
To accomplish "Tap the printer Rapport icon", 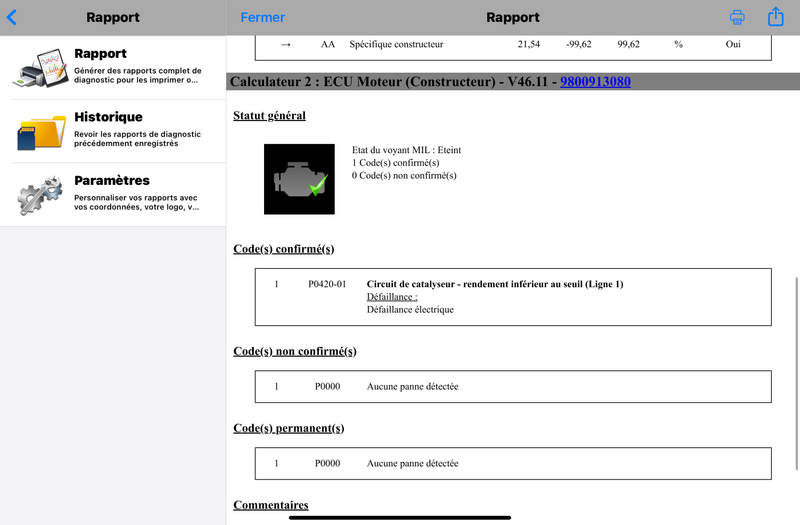I will click(40, 68).
